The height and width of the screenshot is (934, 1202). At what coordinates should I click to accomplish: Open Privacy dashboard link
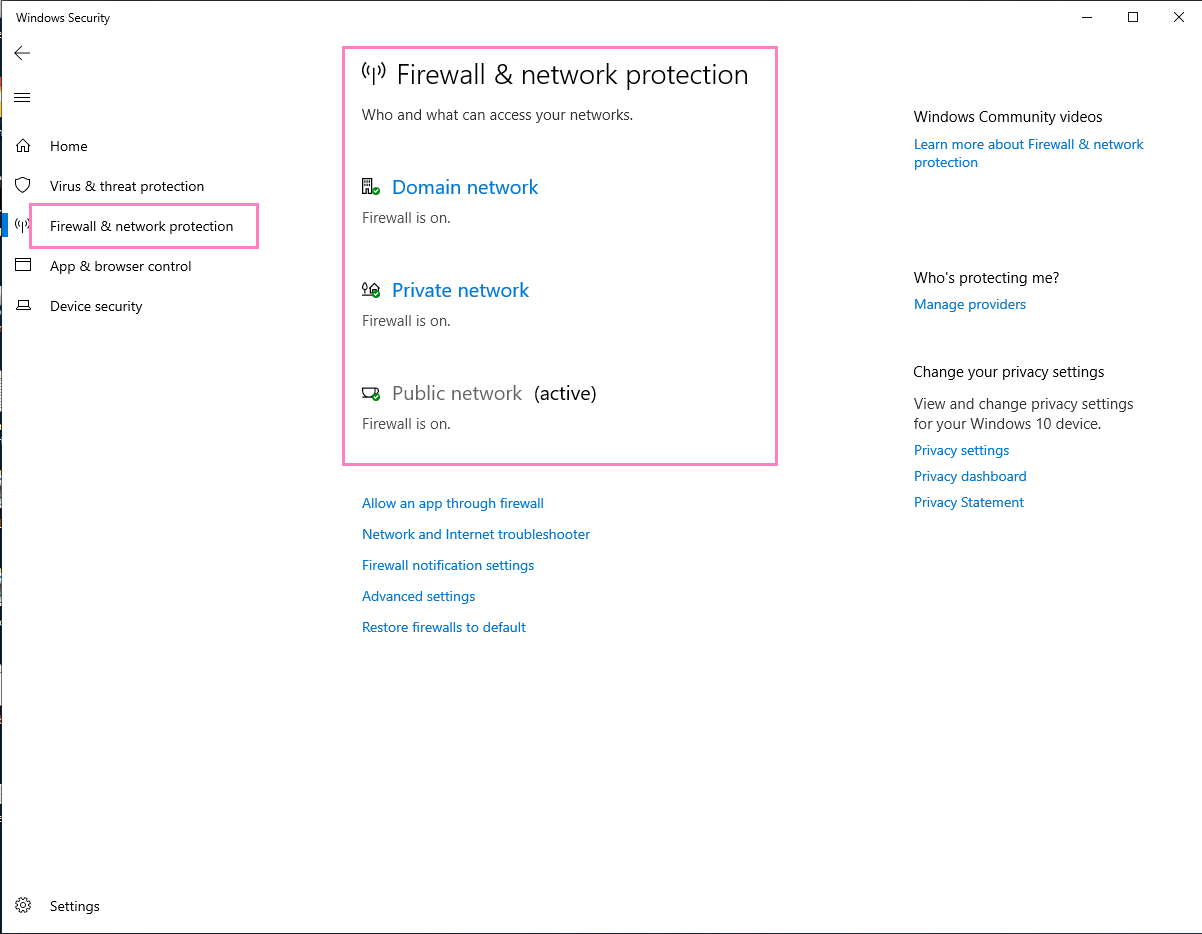[970, 476]
